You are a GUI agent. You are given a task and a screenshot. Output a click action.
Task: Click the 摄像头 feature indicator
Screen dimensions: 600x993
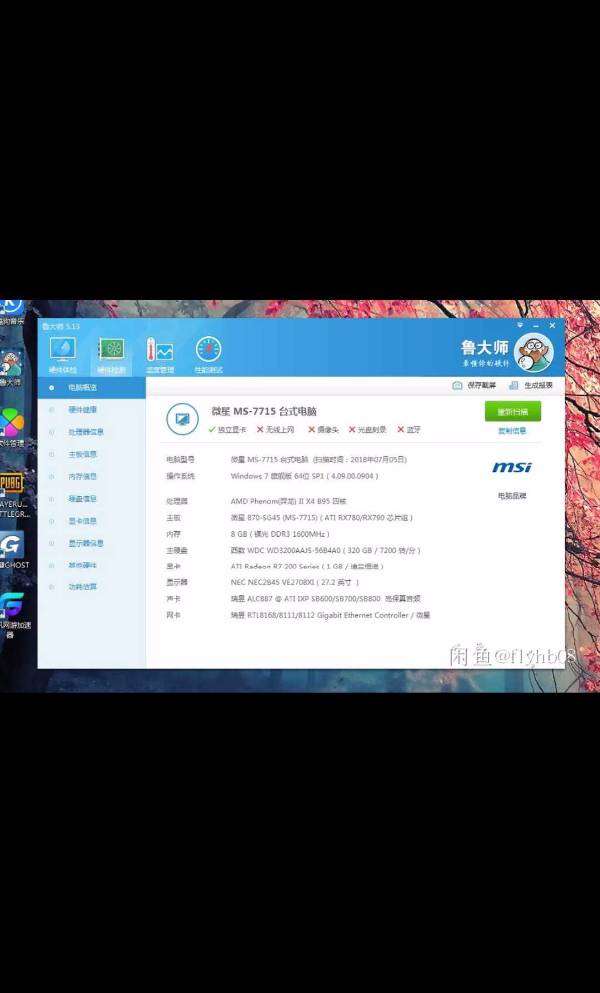pyautogui.click(x=324, y=429)
